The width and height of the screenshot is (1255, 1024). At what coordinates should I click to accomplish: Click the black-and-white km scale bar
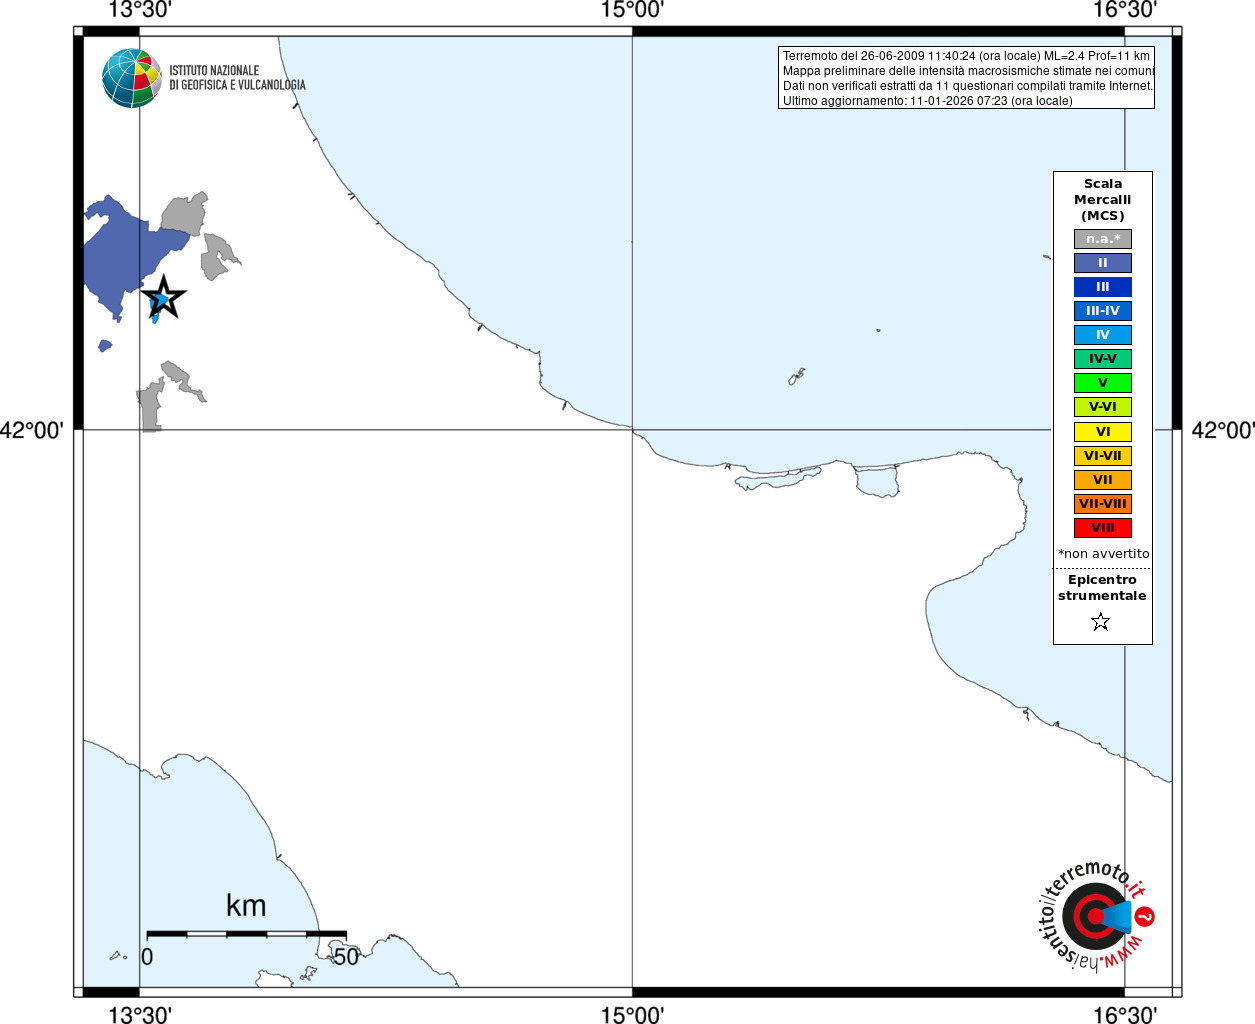(246, 934)
